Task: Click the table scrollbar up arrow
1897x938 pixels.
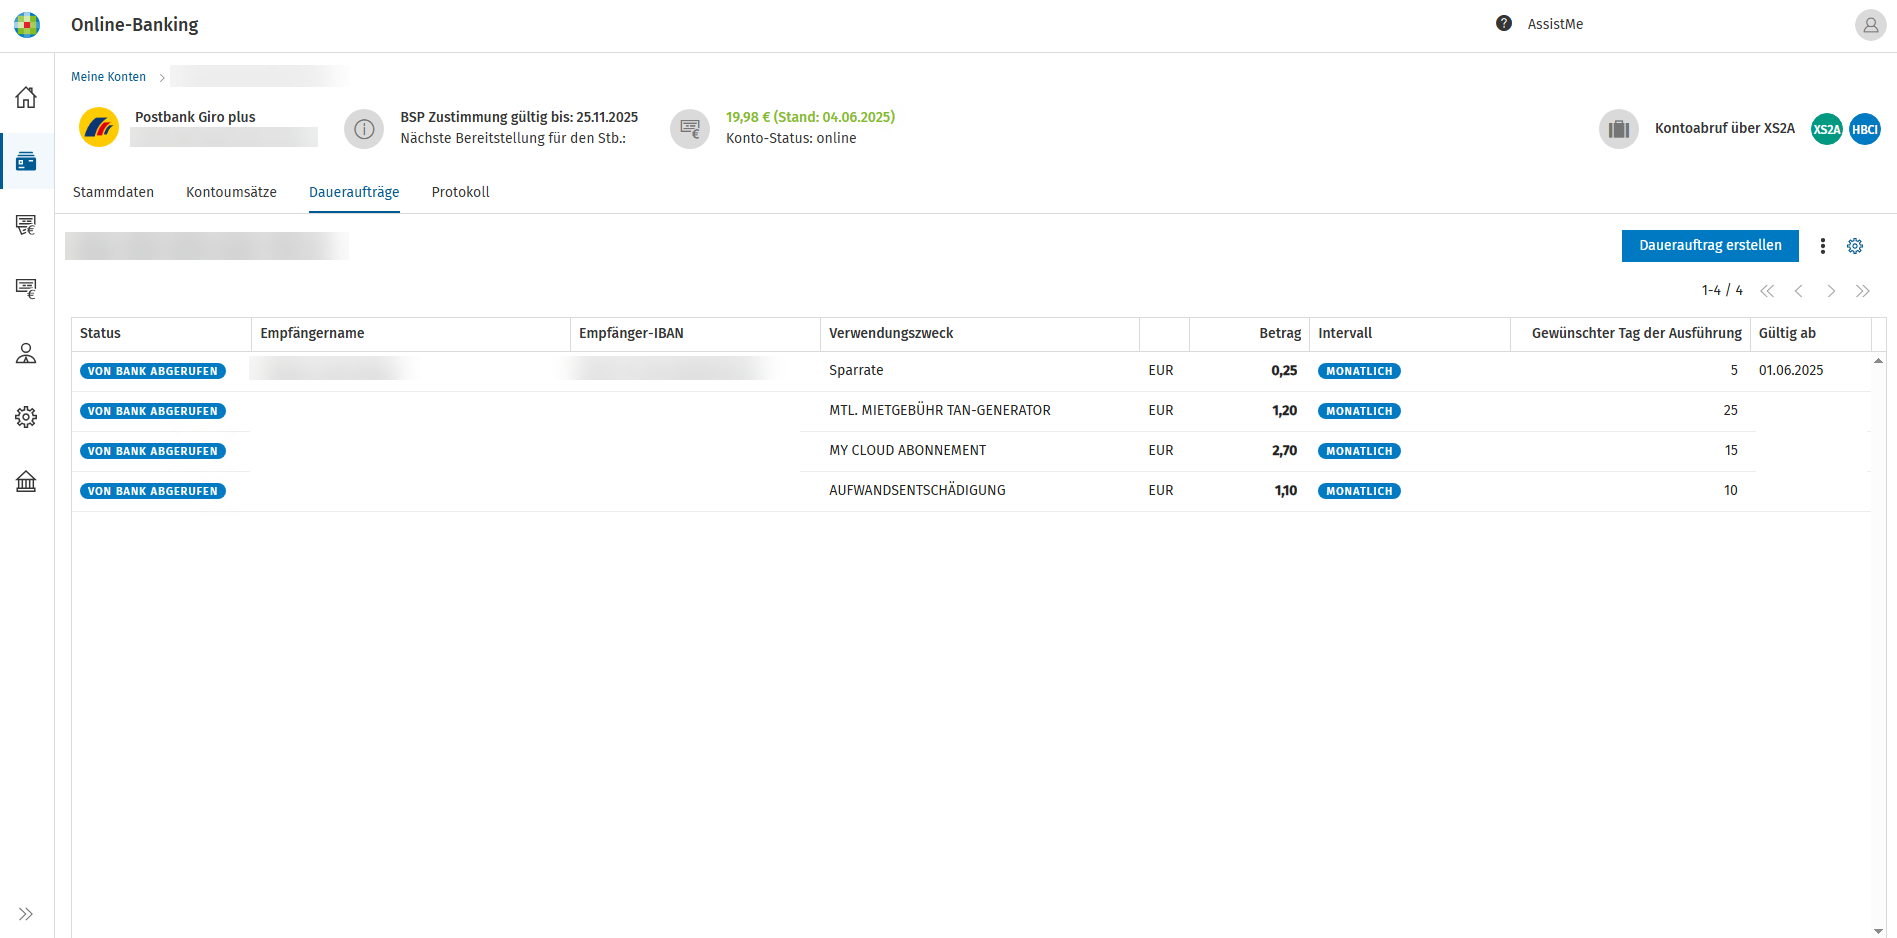Action: [1878, 360]
